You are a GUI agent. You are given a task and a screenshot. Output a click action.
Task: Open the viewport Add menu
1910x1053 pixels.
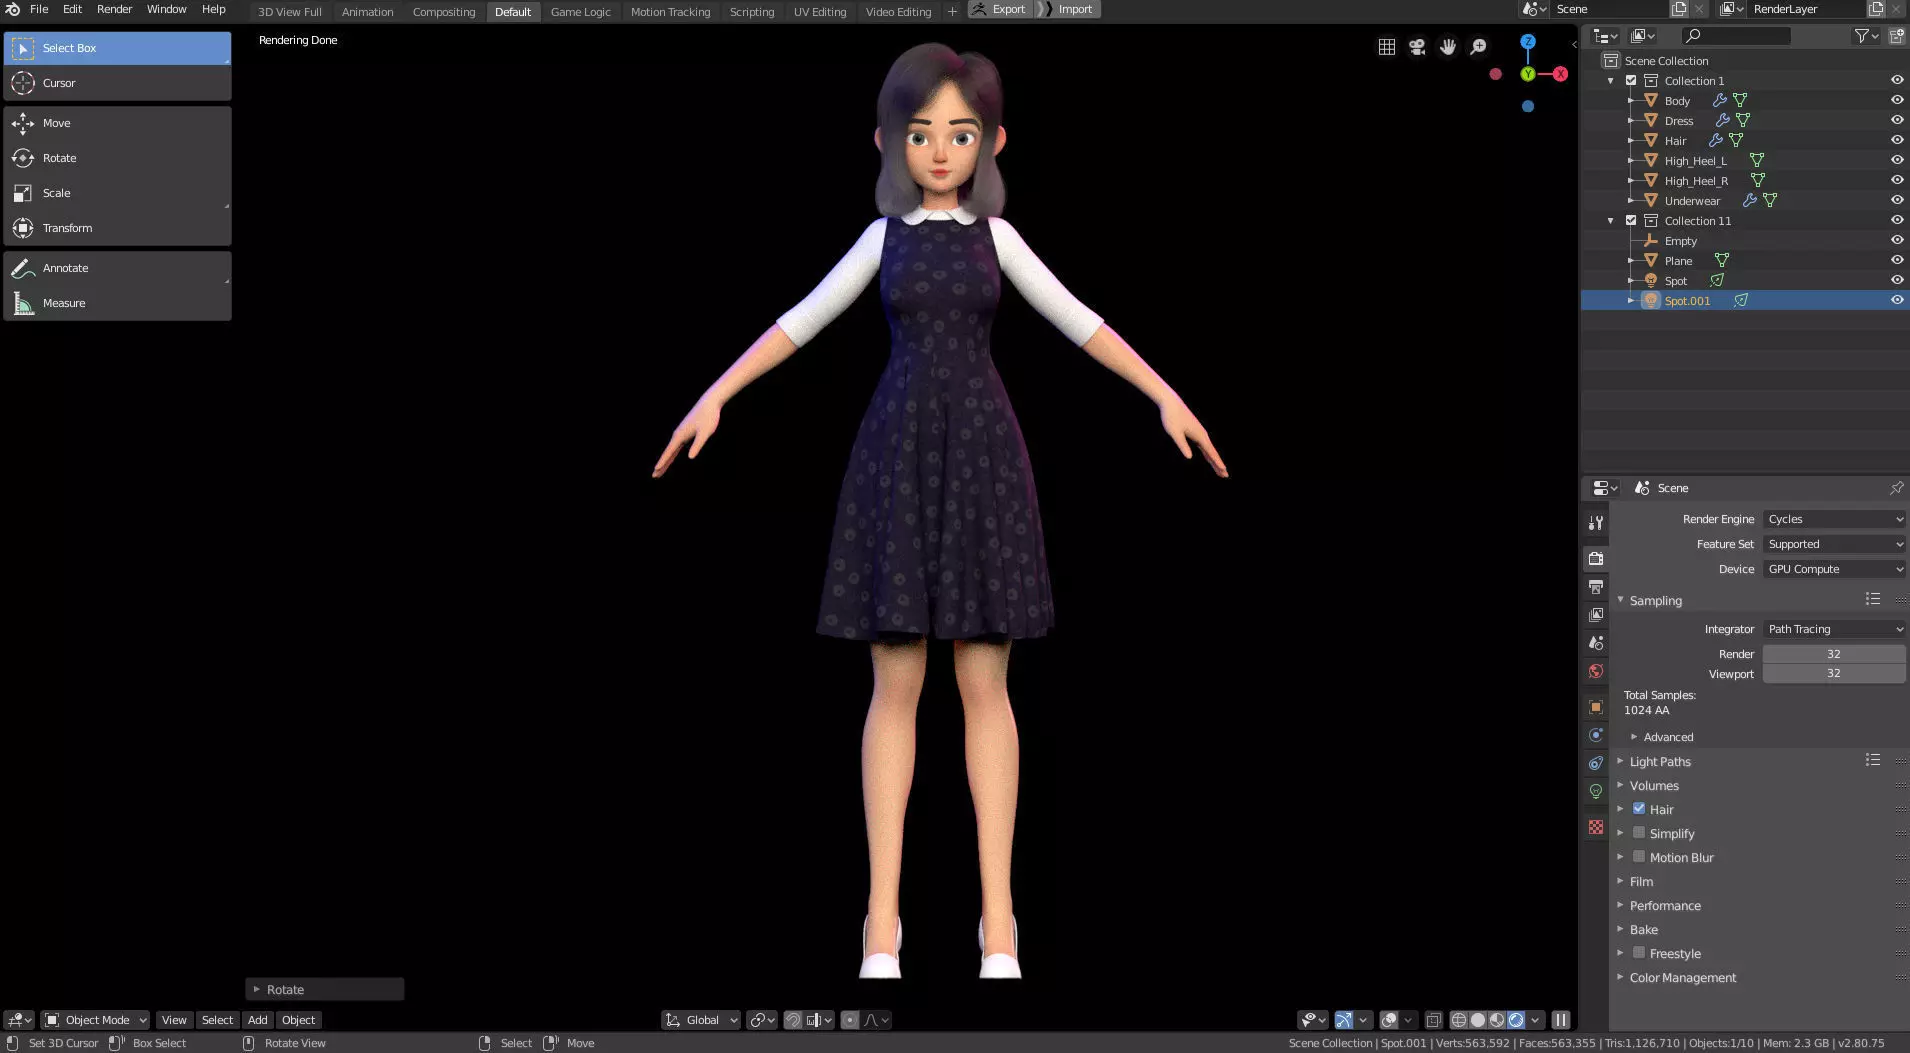257,1020
